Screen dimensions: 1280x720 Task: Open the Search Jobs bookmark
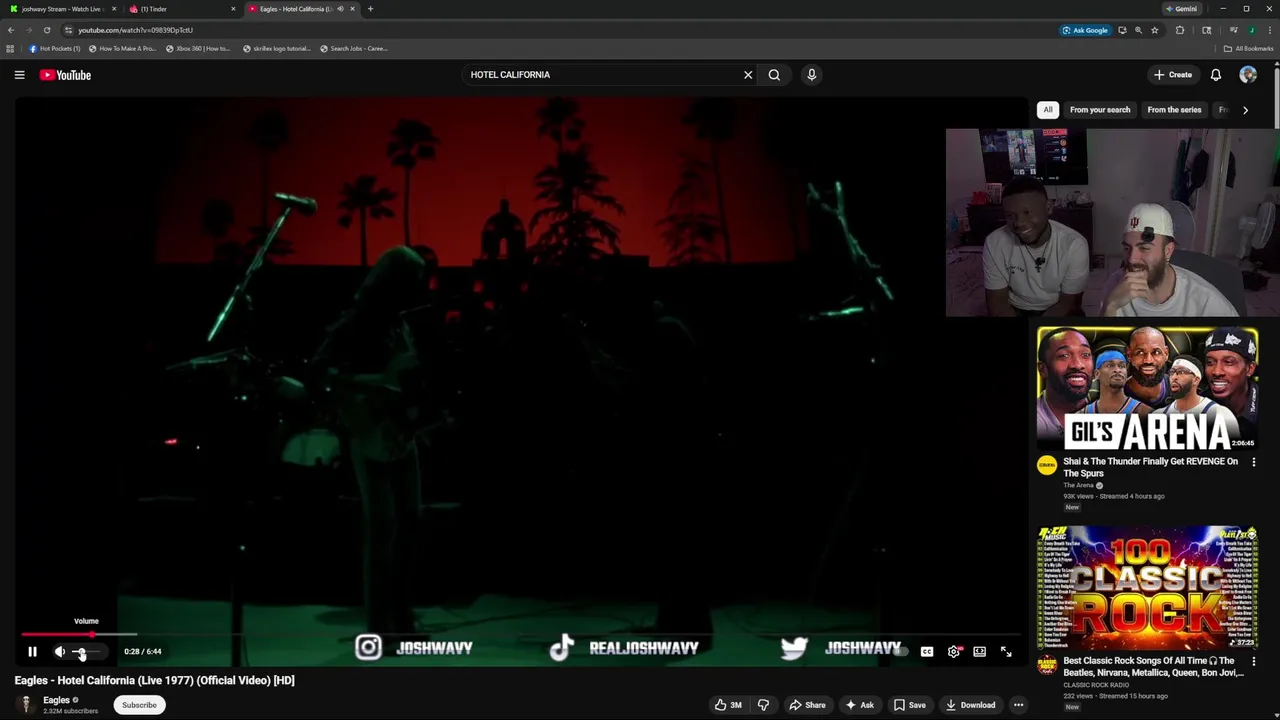[354, 48]
